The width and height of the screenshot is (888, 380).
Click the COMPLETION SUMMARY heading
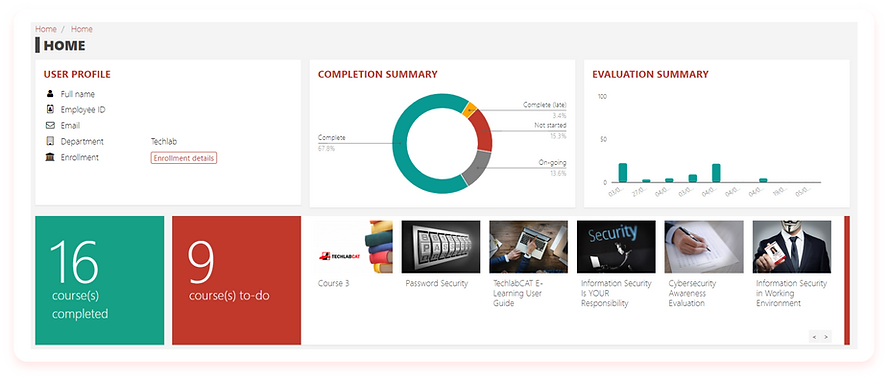[x=377, y=74]
